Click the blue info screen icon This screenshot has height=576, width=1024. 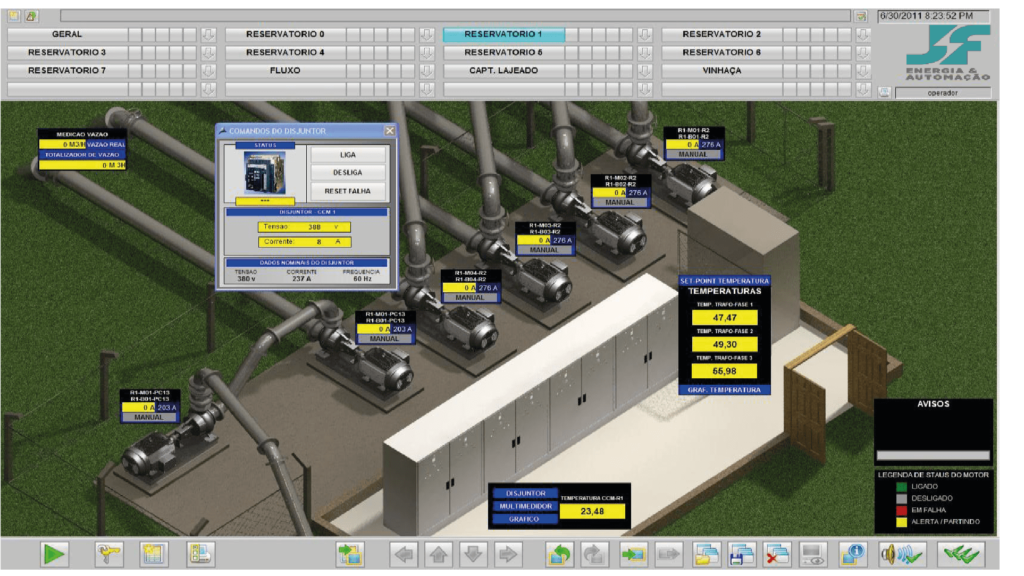click(x=853, y=555)
